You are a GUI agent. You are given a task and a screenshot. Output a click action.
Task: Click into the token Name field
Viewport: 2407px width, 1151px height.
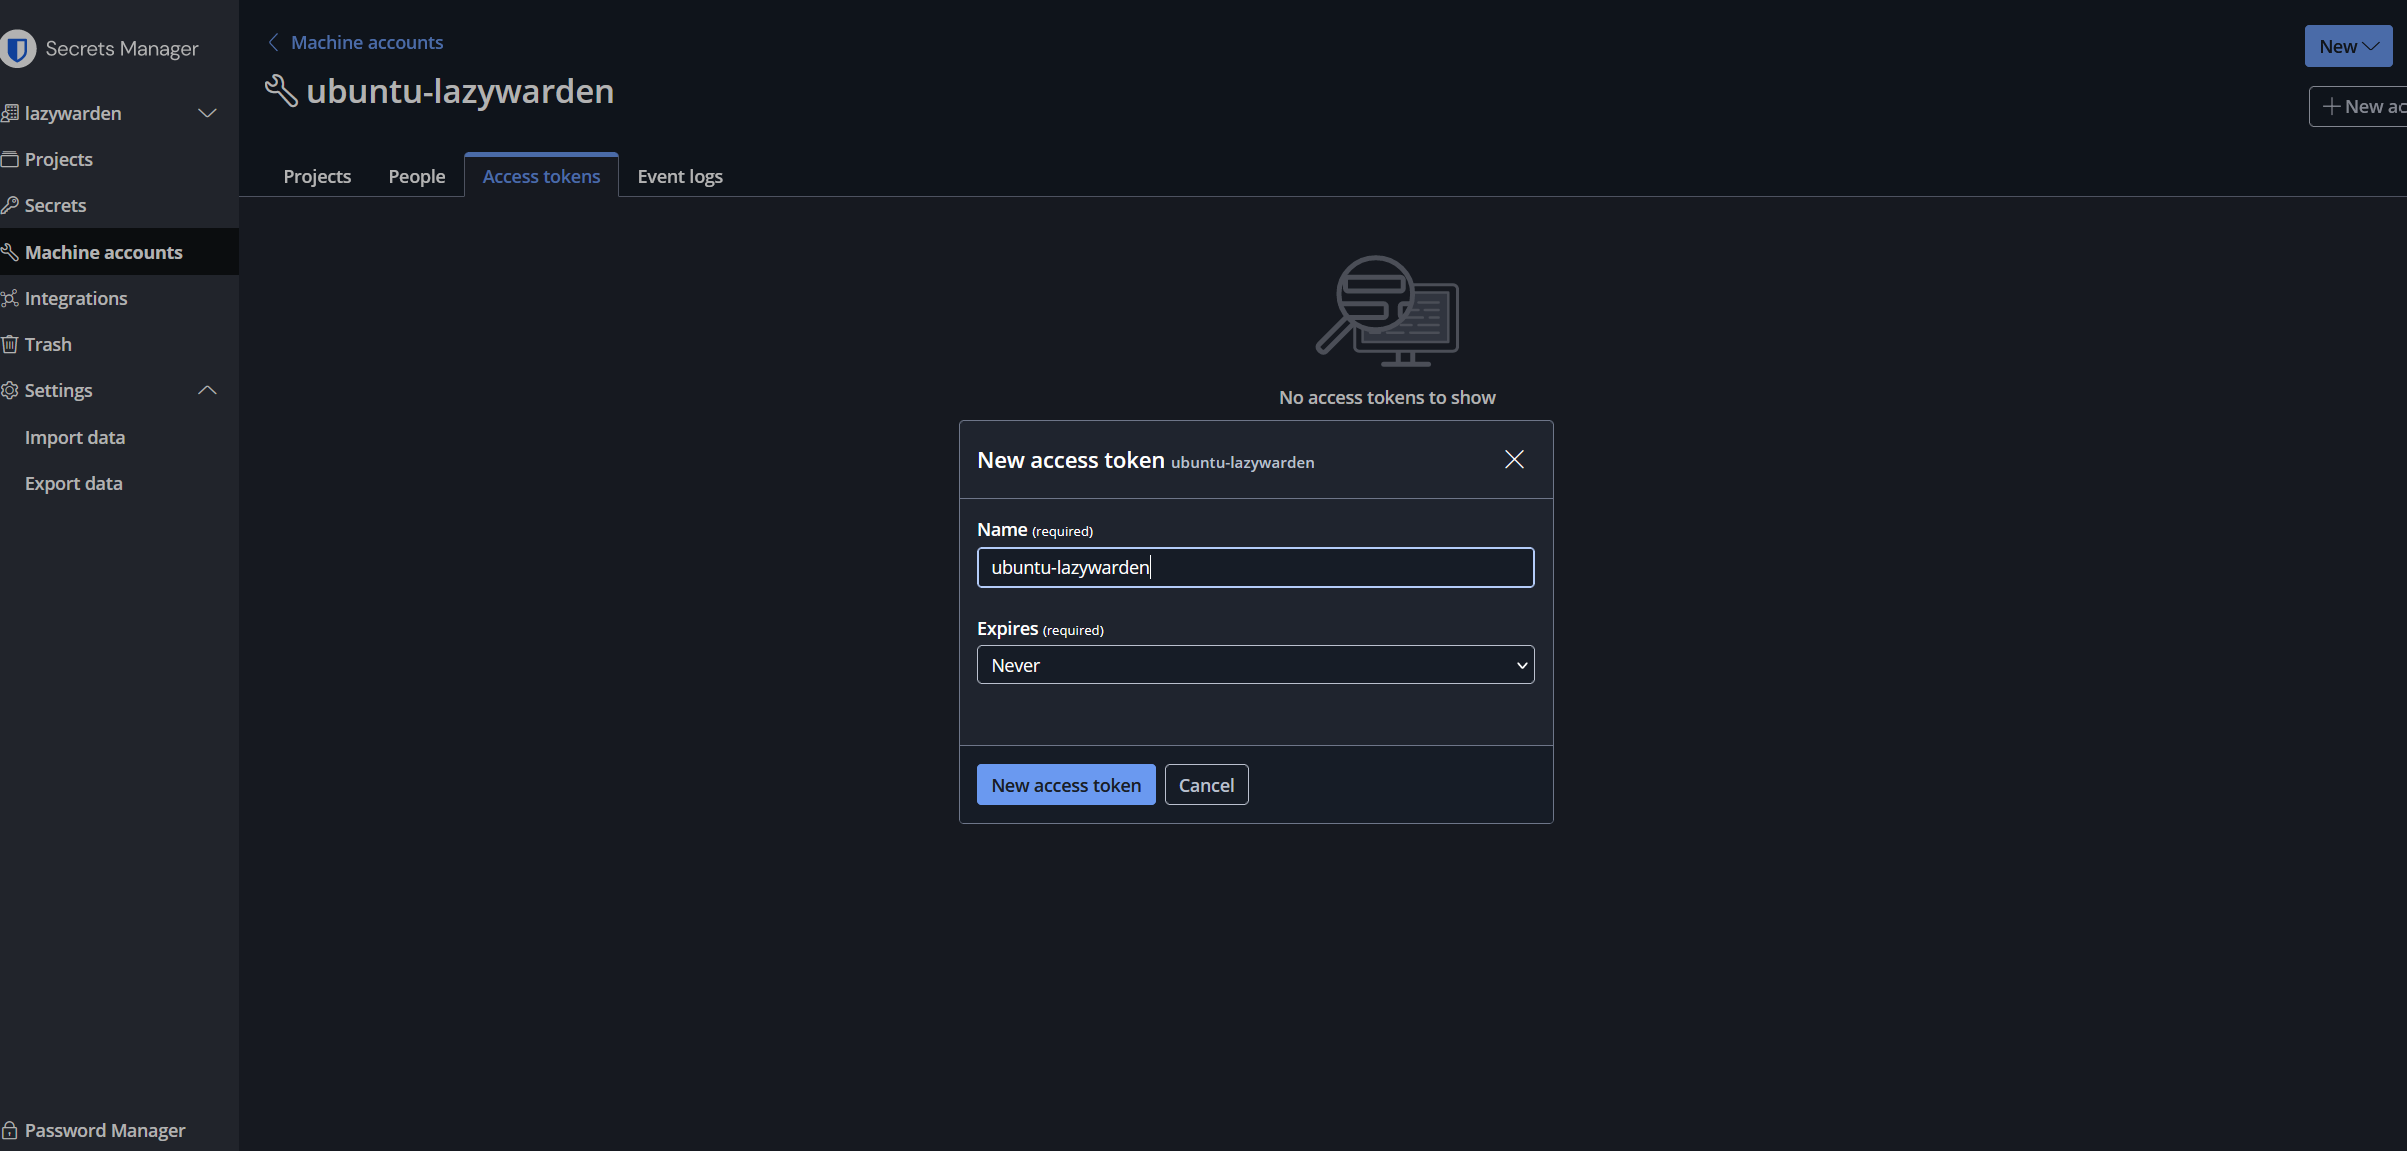click(1255, 567)
